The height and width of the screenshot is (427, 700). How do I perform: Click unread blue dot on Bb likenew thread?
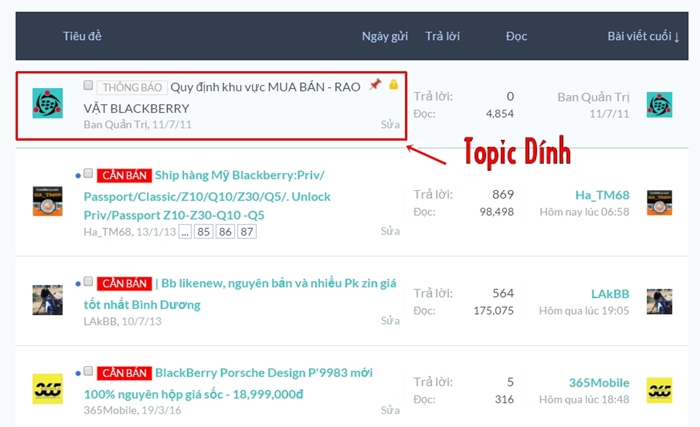[78, 283]
